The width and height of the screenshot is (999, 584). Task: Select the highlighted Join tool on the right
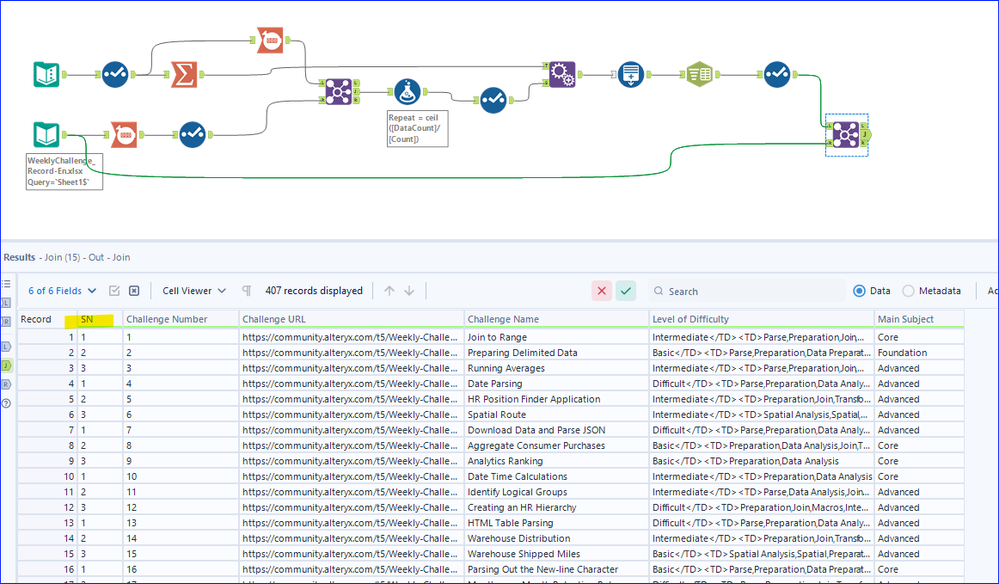click(x=845, y=135)
